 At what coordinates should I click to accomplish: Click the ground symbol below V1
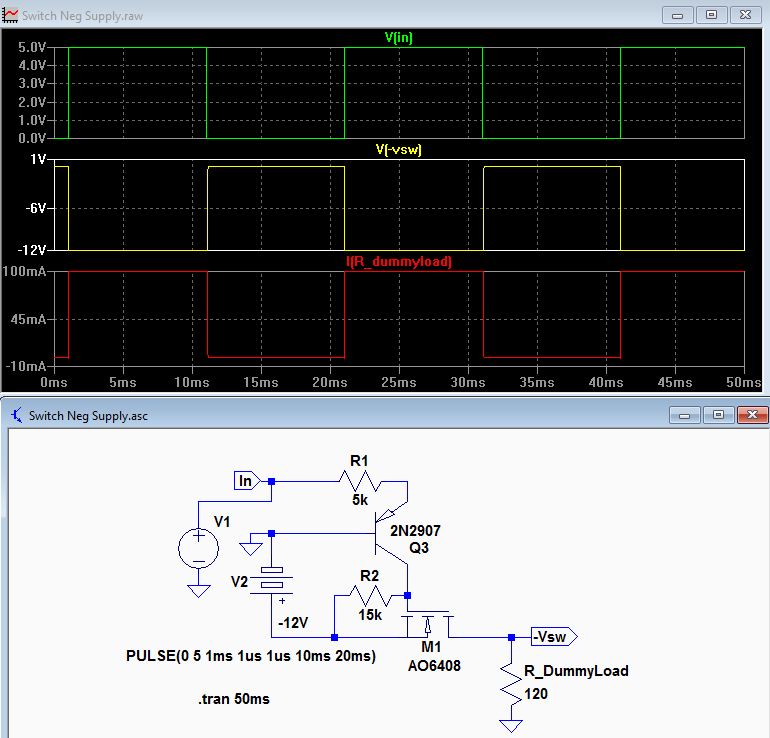point(199,591)
